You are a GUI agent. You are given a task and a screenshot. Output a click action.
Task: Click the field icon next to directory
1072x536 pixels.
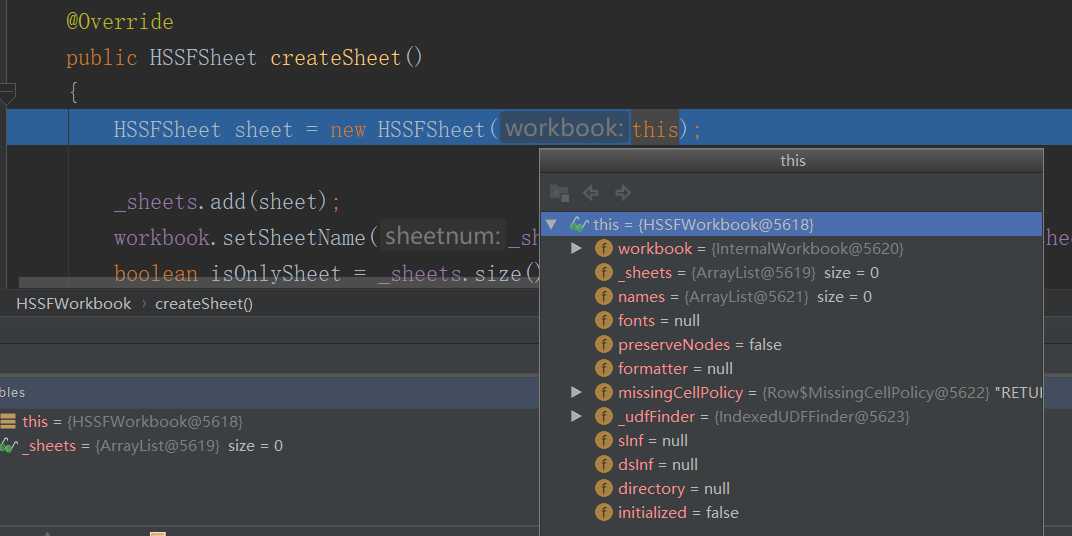click(x=604, y=489)
